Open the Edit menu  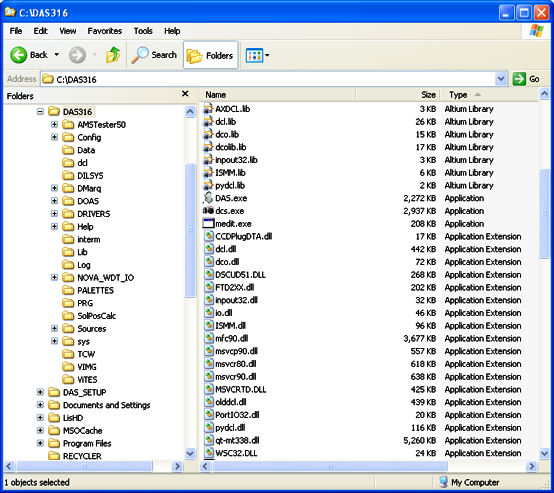41,31
